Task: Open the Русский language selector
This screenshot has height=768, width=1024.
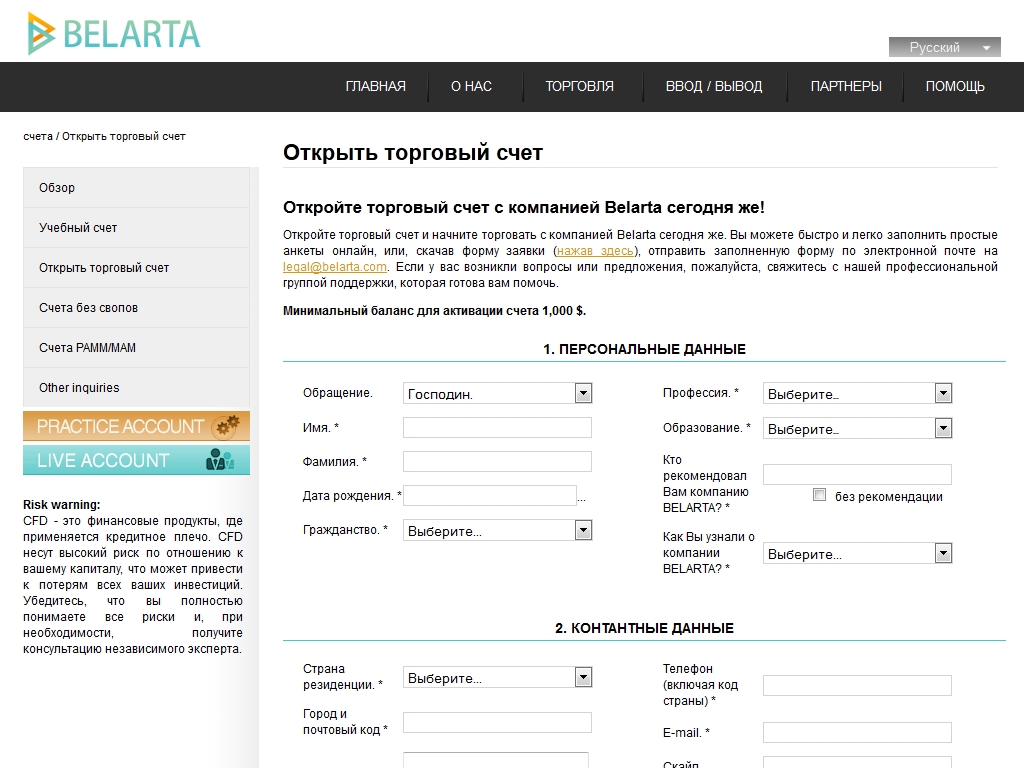Action: (944, 47)
